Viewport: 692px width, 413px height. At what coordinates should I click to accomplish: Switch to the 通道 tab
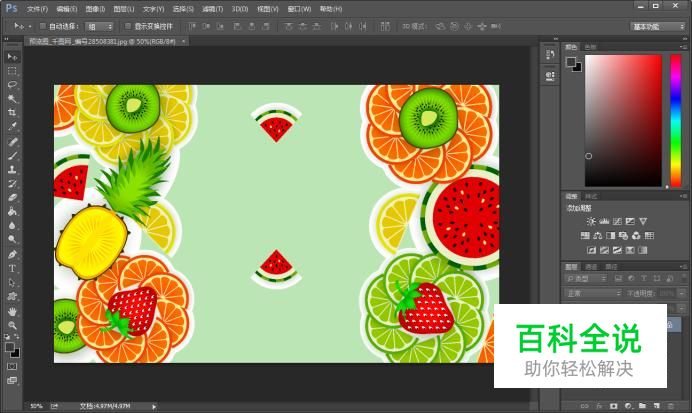tap(591, 267)
